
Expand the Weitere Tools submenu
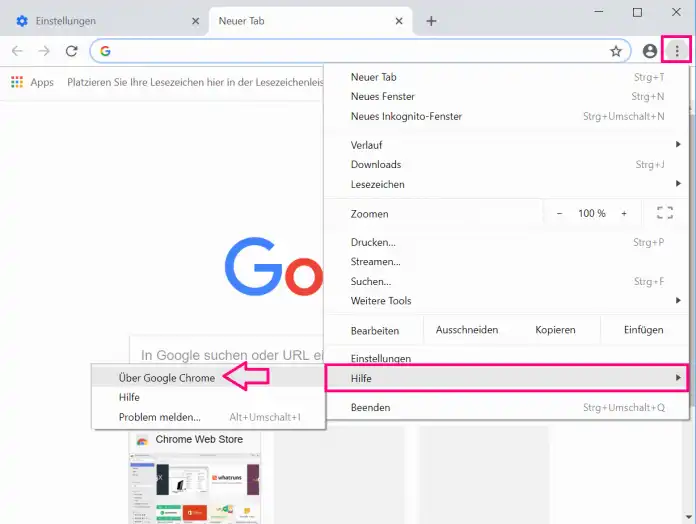tap(507, 301)
